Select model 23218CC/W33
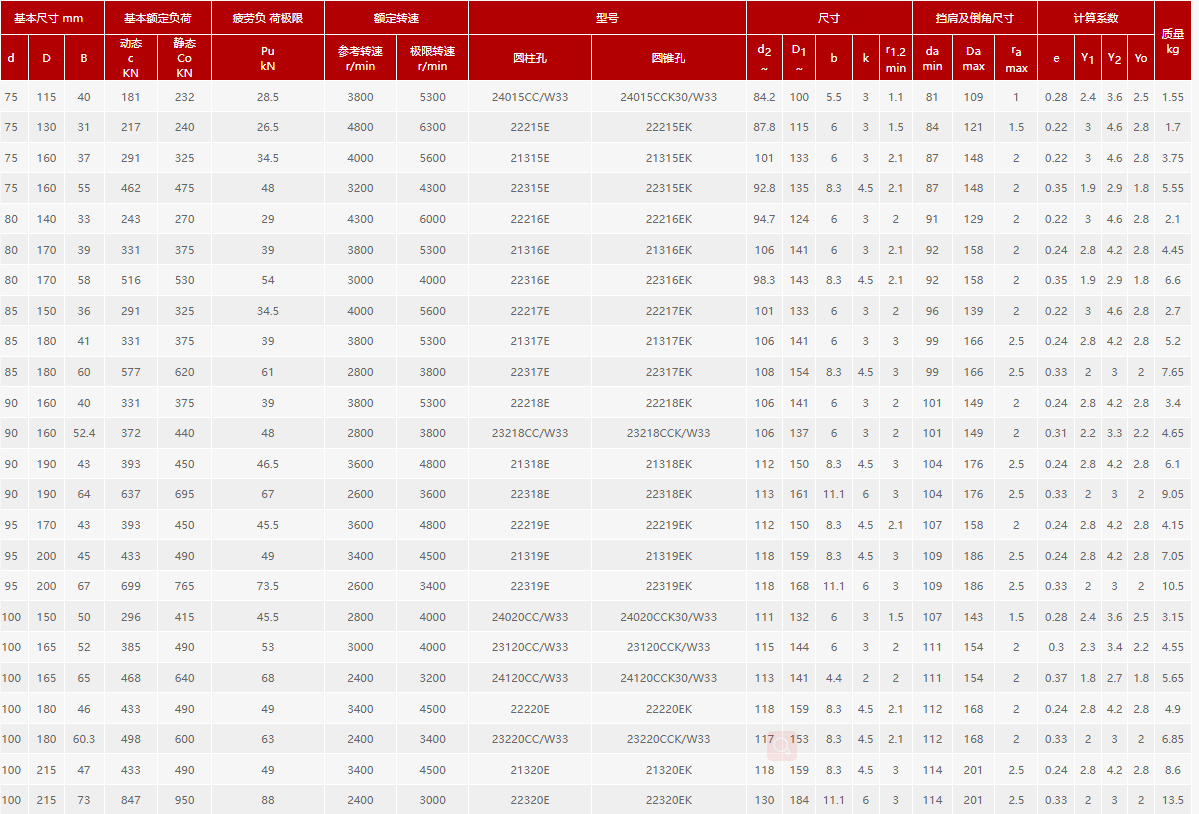This screenshot has width=1199, height=814. 530,433
